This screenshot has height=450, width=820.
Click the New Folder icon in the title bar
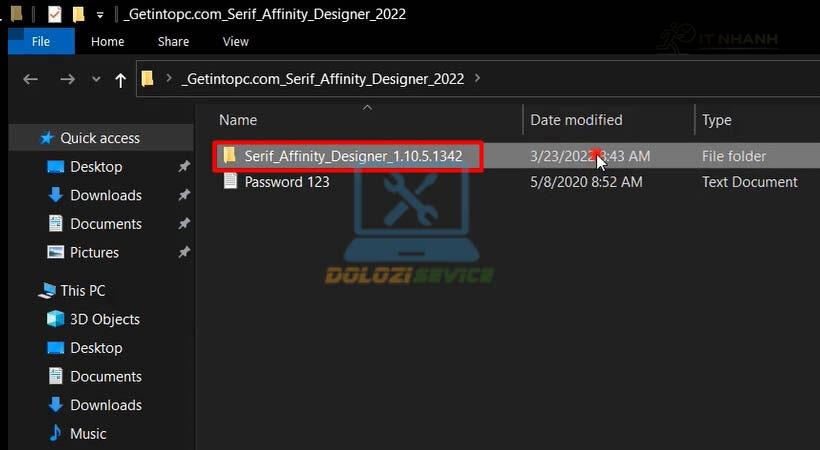[x=78, y=14]
